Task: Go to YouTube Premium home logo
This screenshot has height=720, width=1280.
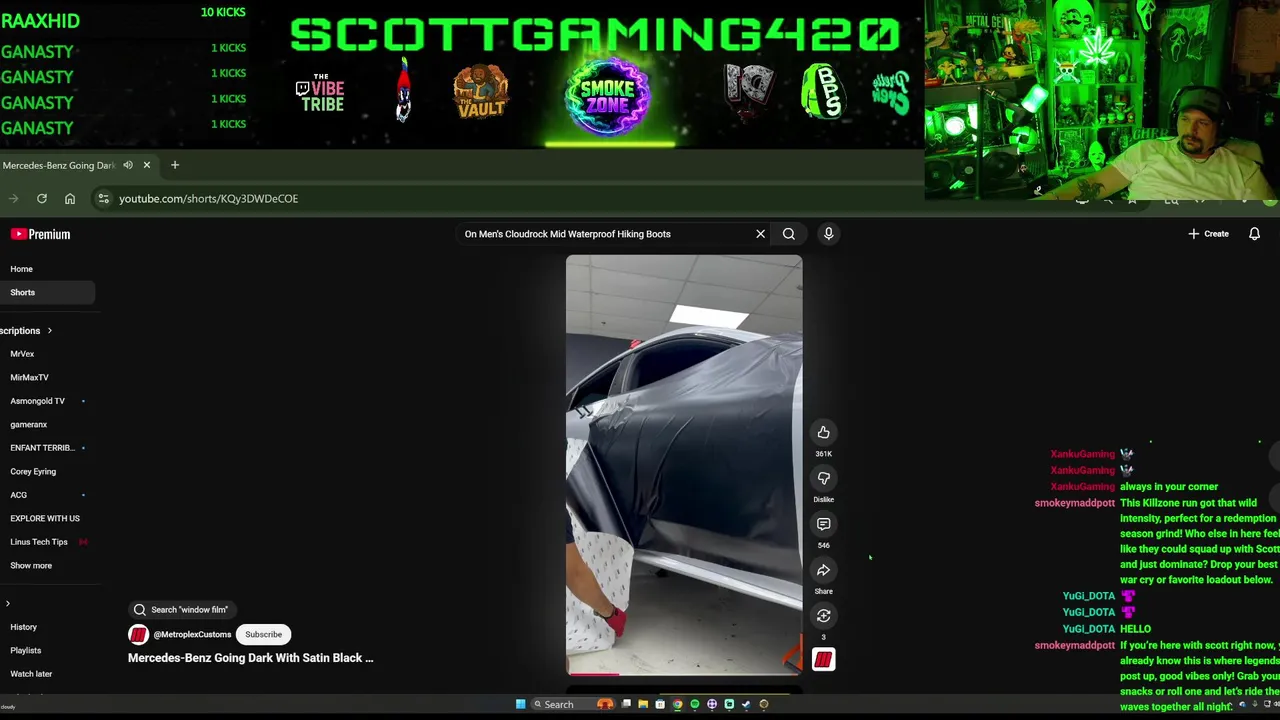Action: coord(40,234)
